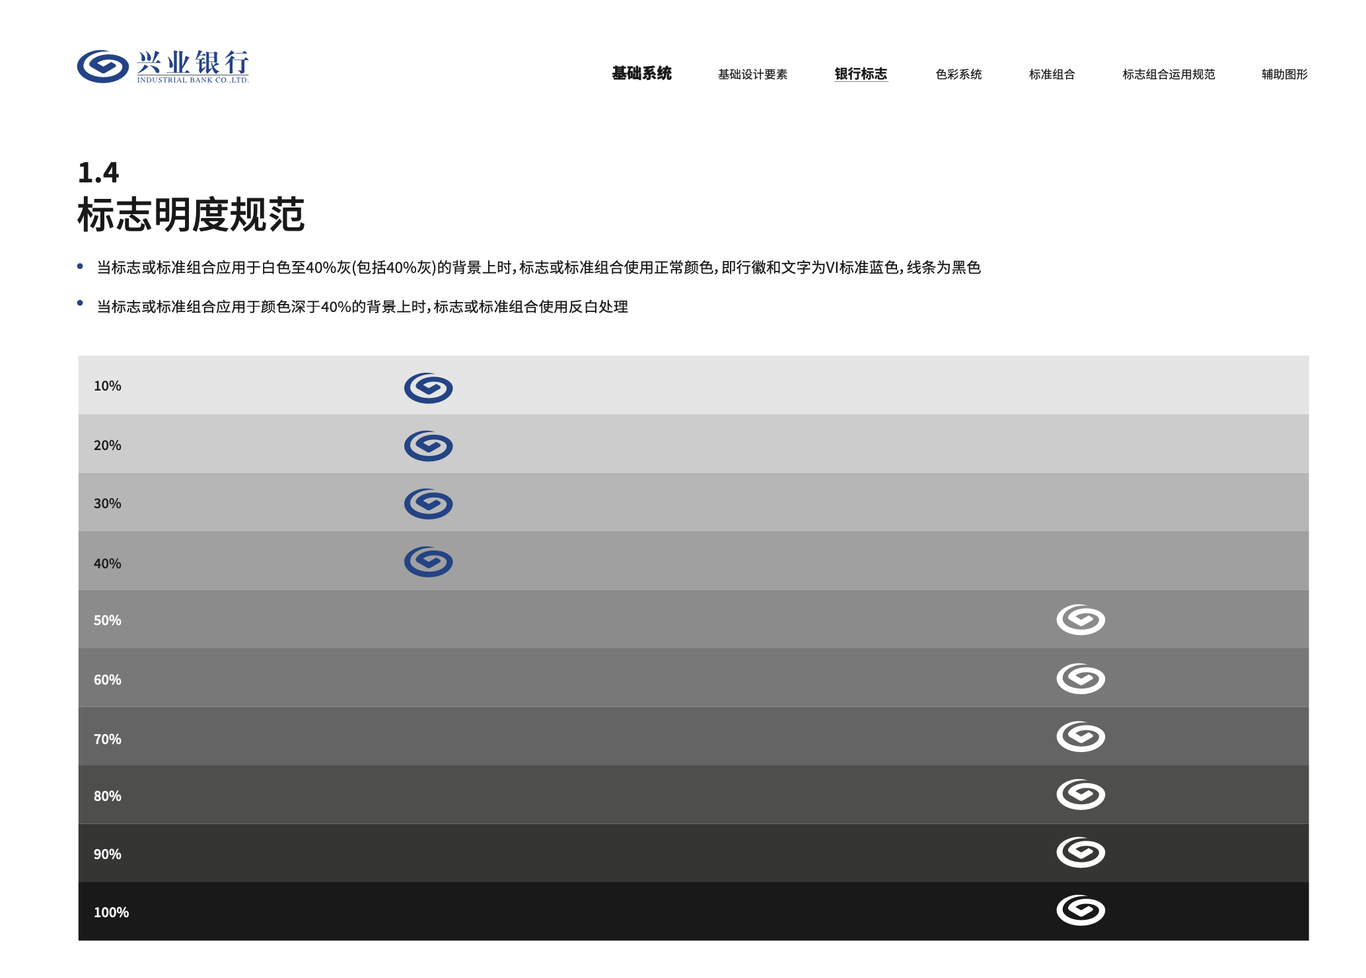Switch to the 银行标志 tab
Screen dimensions: 1366x978
[861, 74]
